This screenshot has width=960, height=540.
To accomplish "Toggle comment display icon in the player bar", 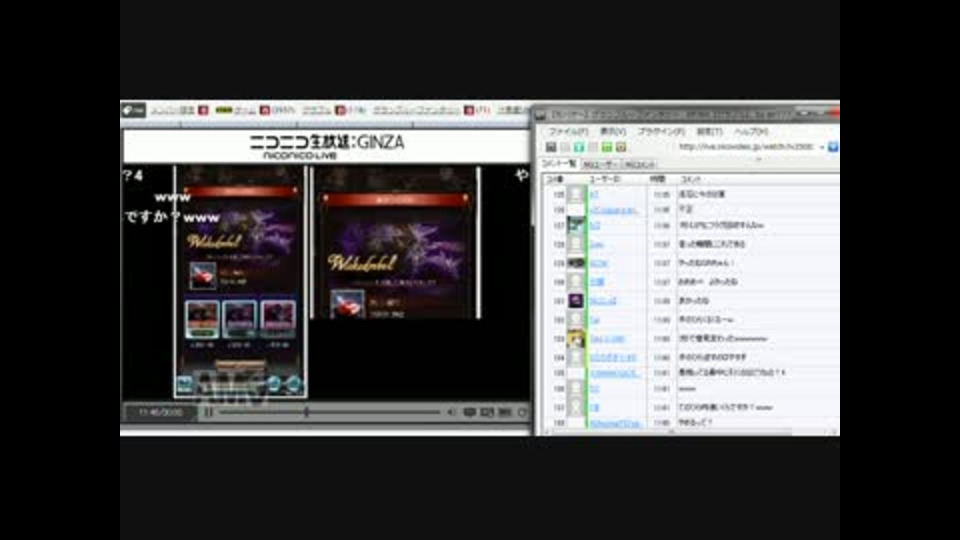I will (x=470, y=413).
